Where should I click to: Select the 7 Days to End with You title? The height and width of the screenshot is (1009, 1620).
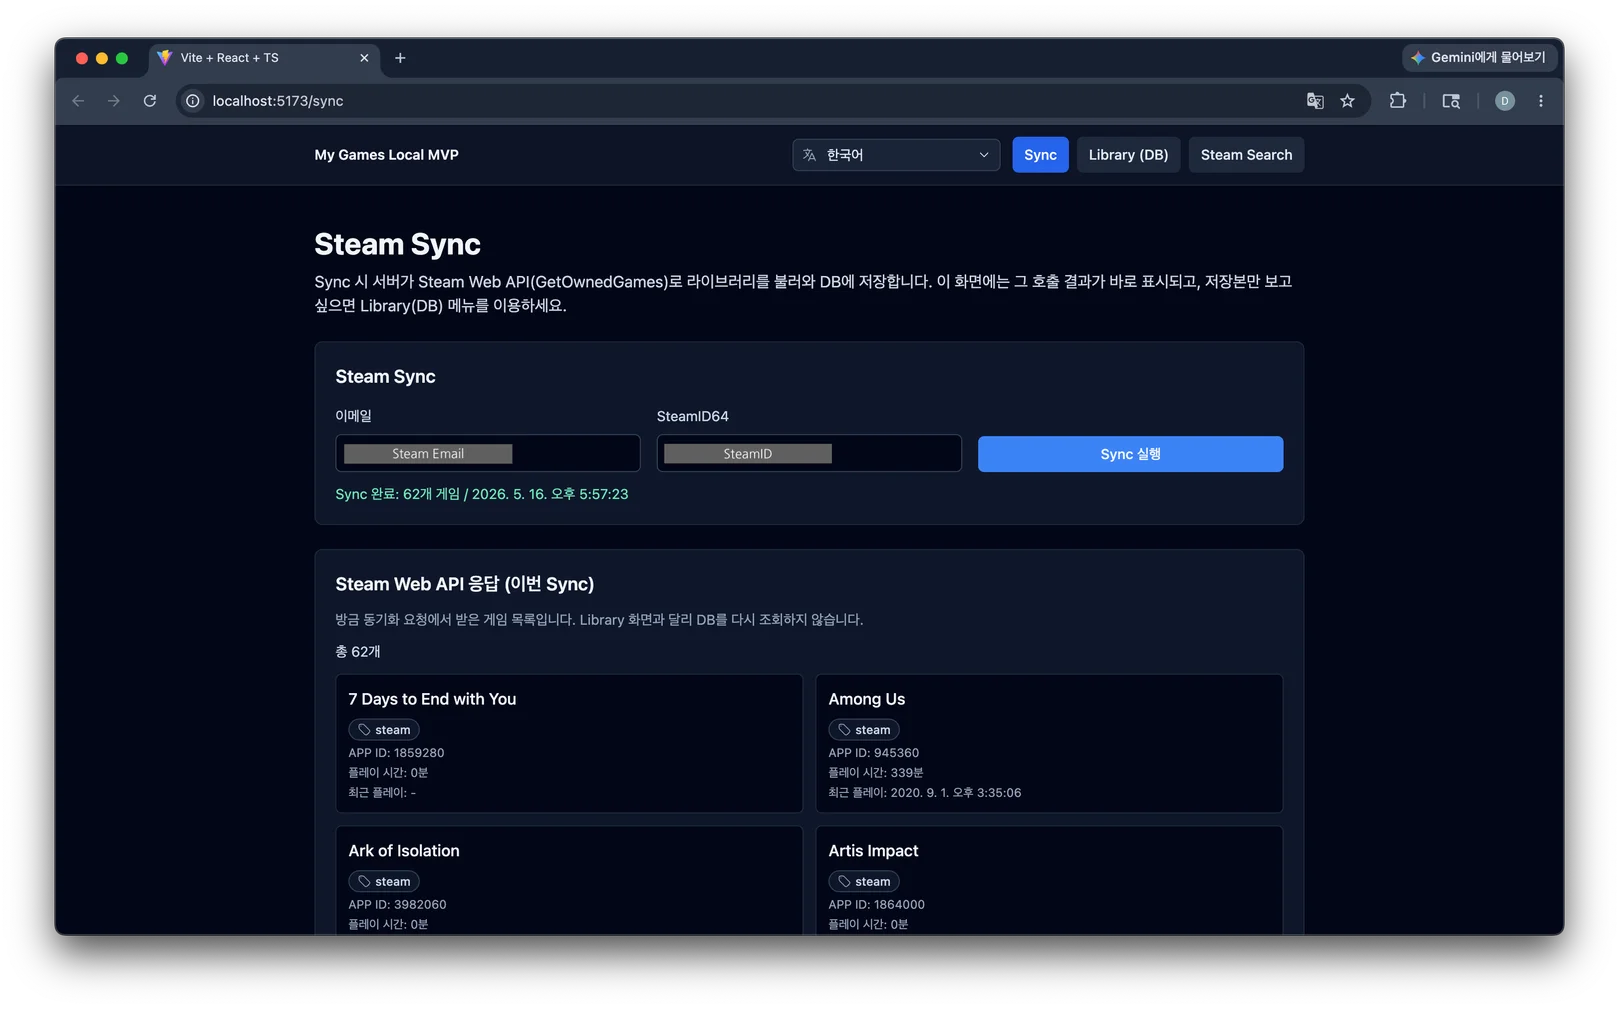pyautogui.click(x=432, y=699)
